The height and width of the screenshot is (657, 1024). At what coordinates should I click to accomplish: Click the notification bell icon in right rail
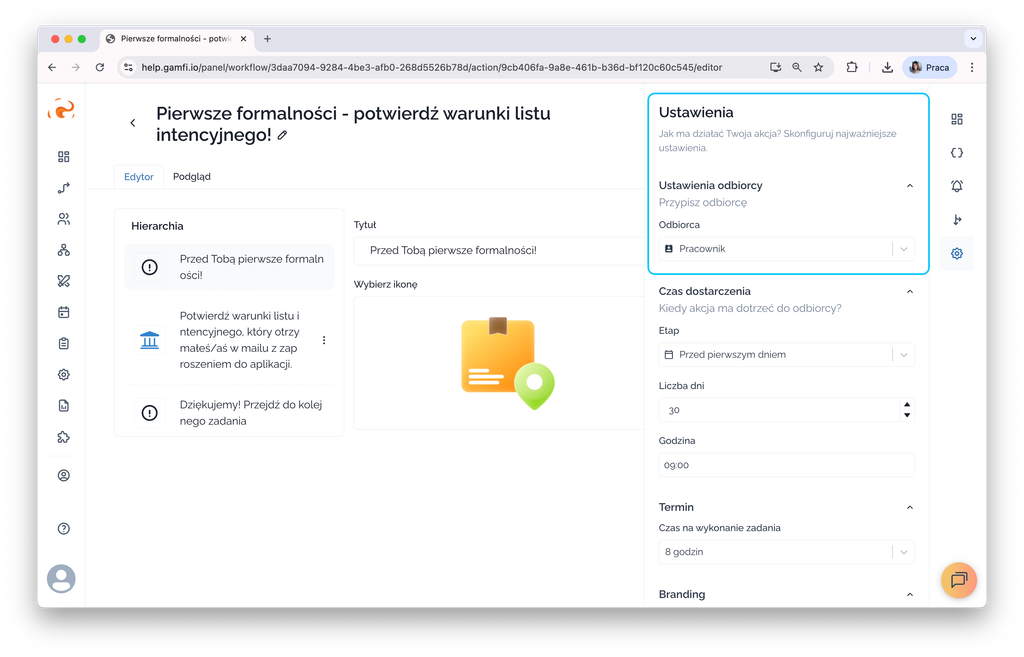(957, 186)
